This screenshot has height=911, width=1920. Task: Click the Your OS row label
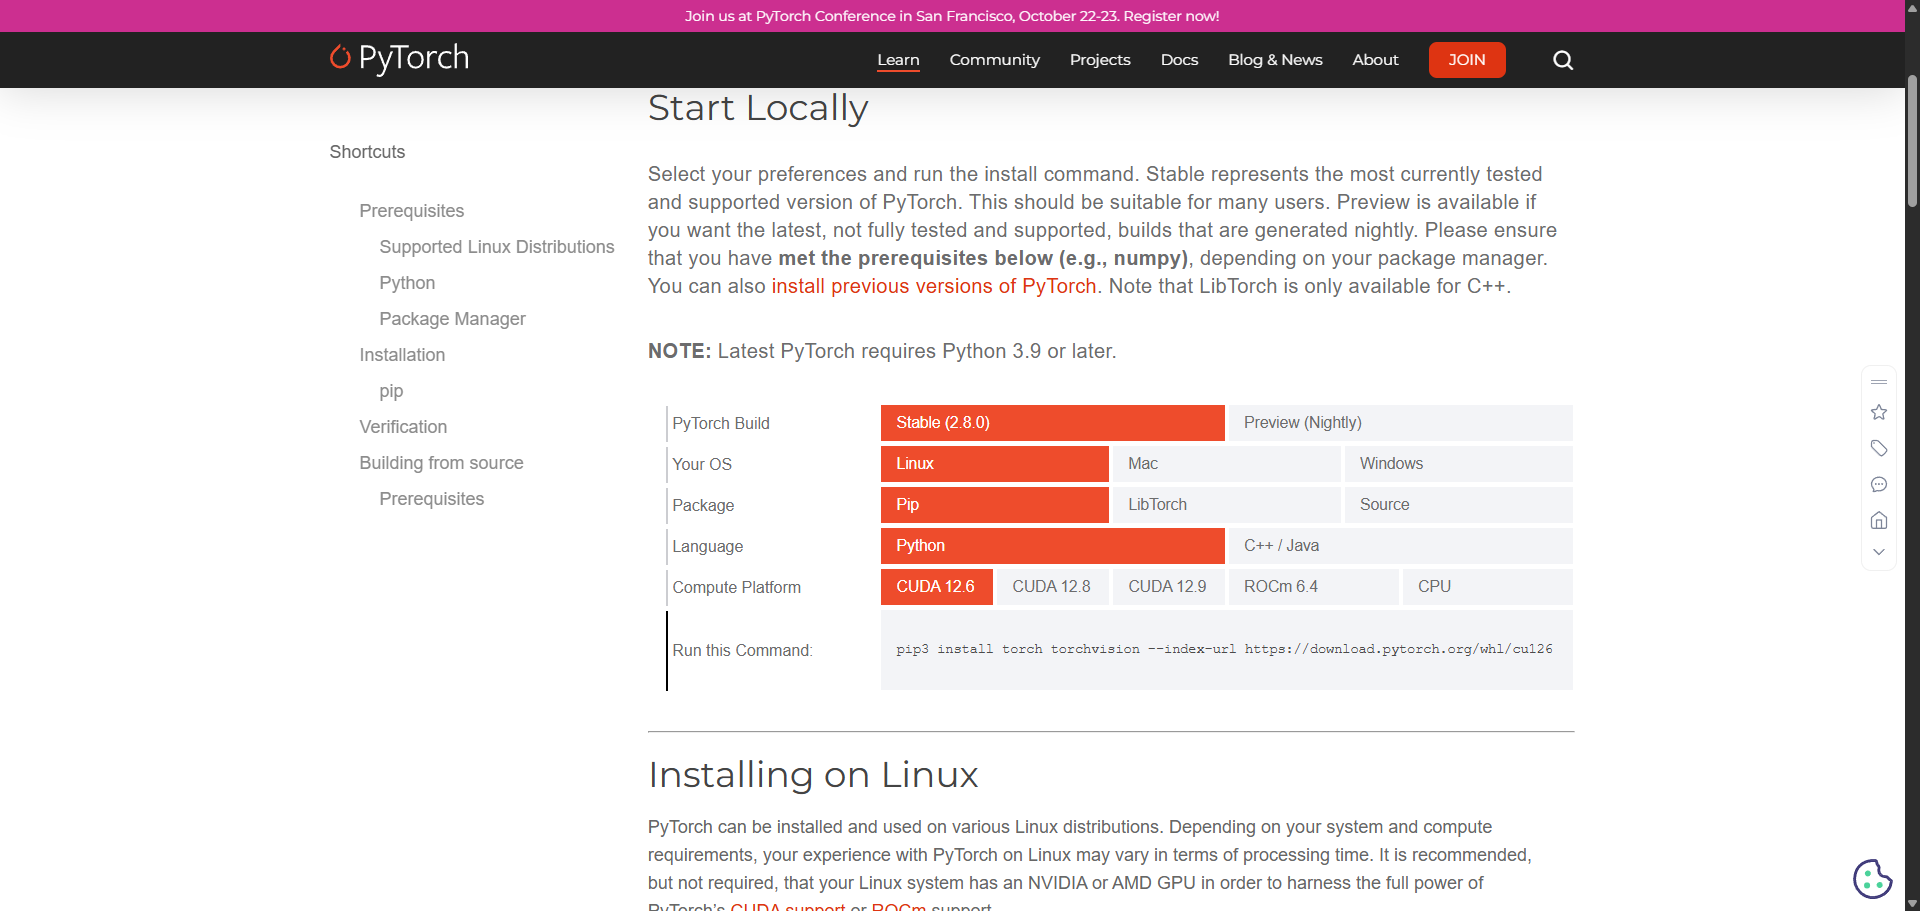pyautogui.click(x=702, y=464)
